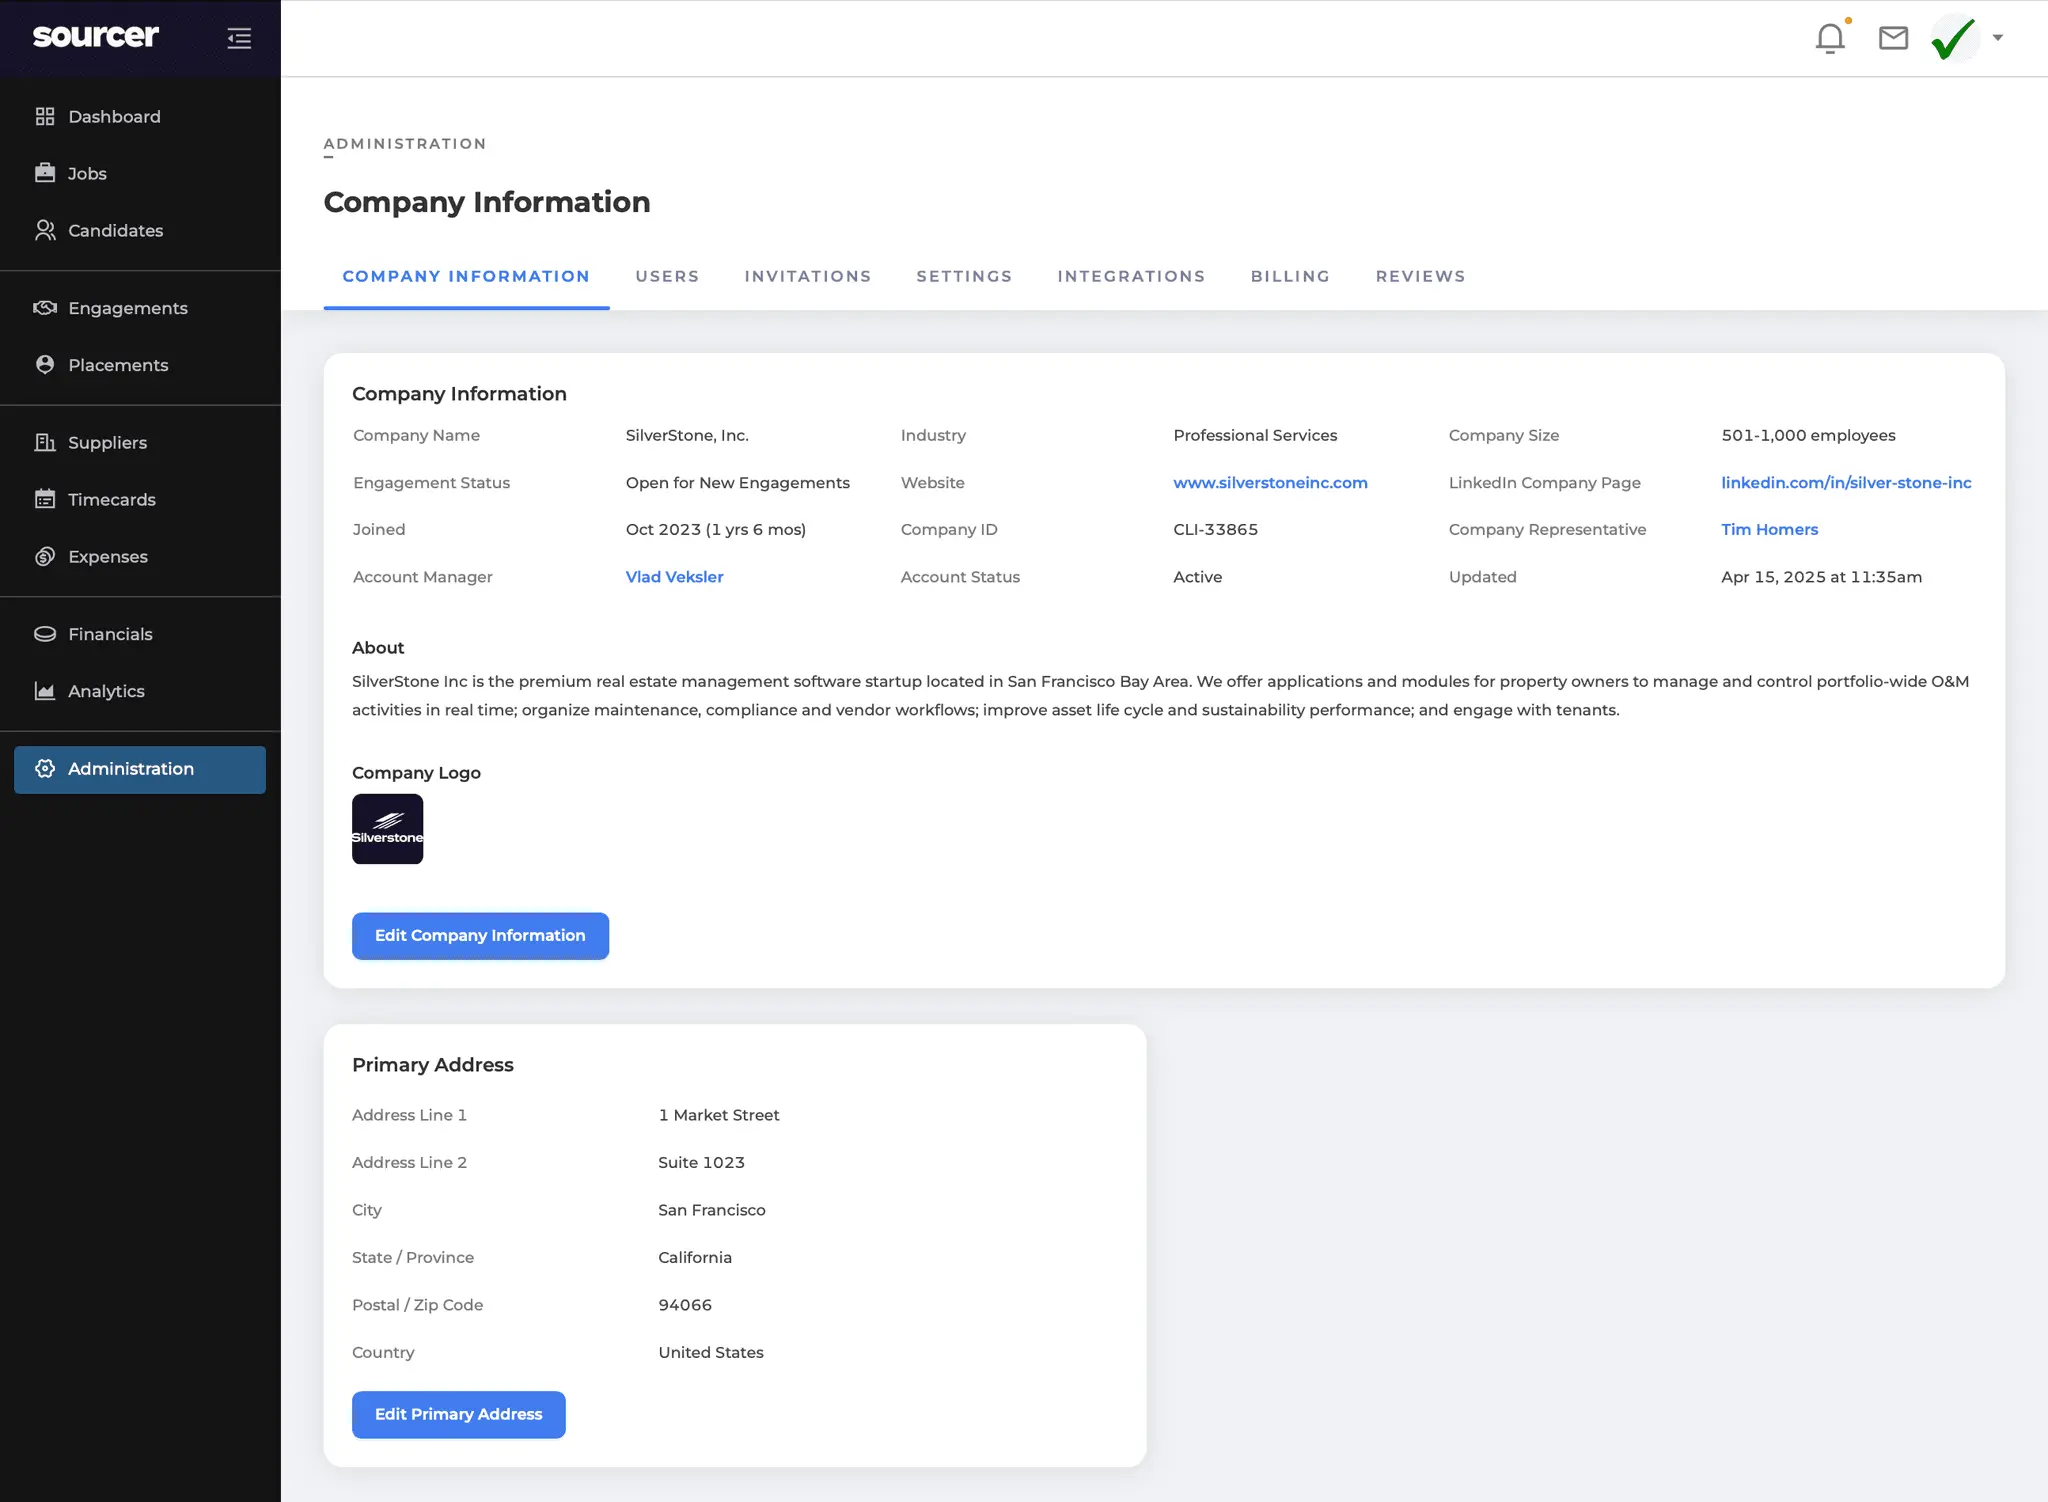Click the Joined date Oct 2023
Screen dimensions: 2048x1502
tap(715, 529)
